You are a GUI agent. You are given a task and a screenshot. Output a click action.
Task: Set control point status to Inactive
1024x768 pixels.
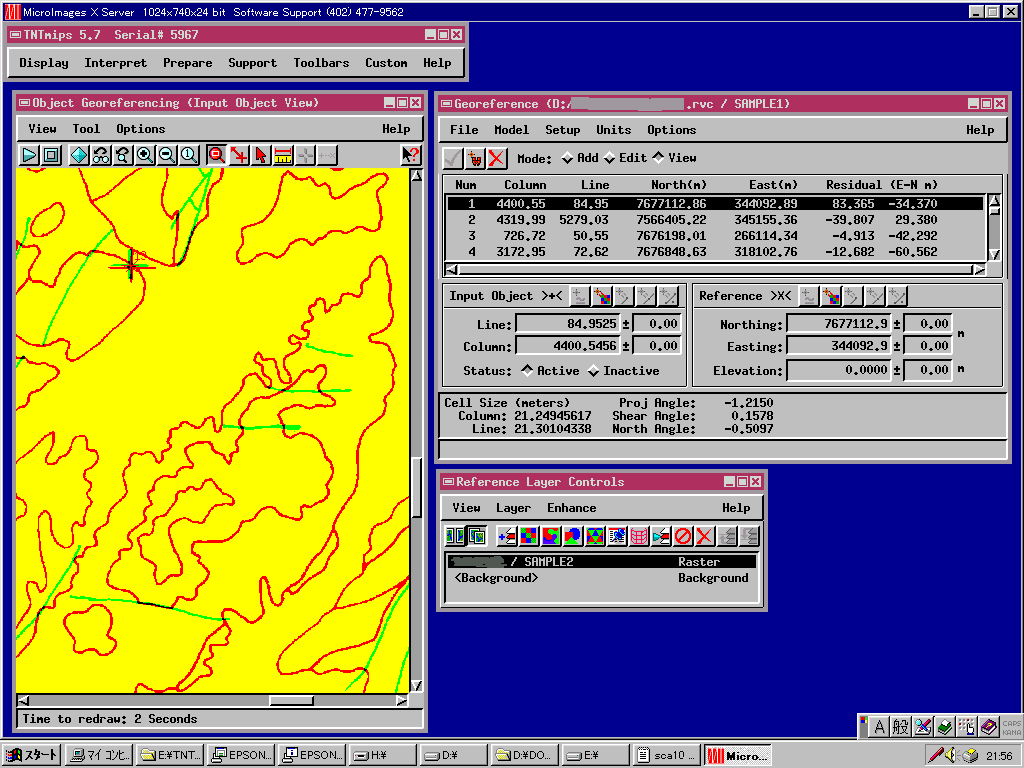click(x=594, y=371)
